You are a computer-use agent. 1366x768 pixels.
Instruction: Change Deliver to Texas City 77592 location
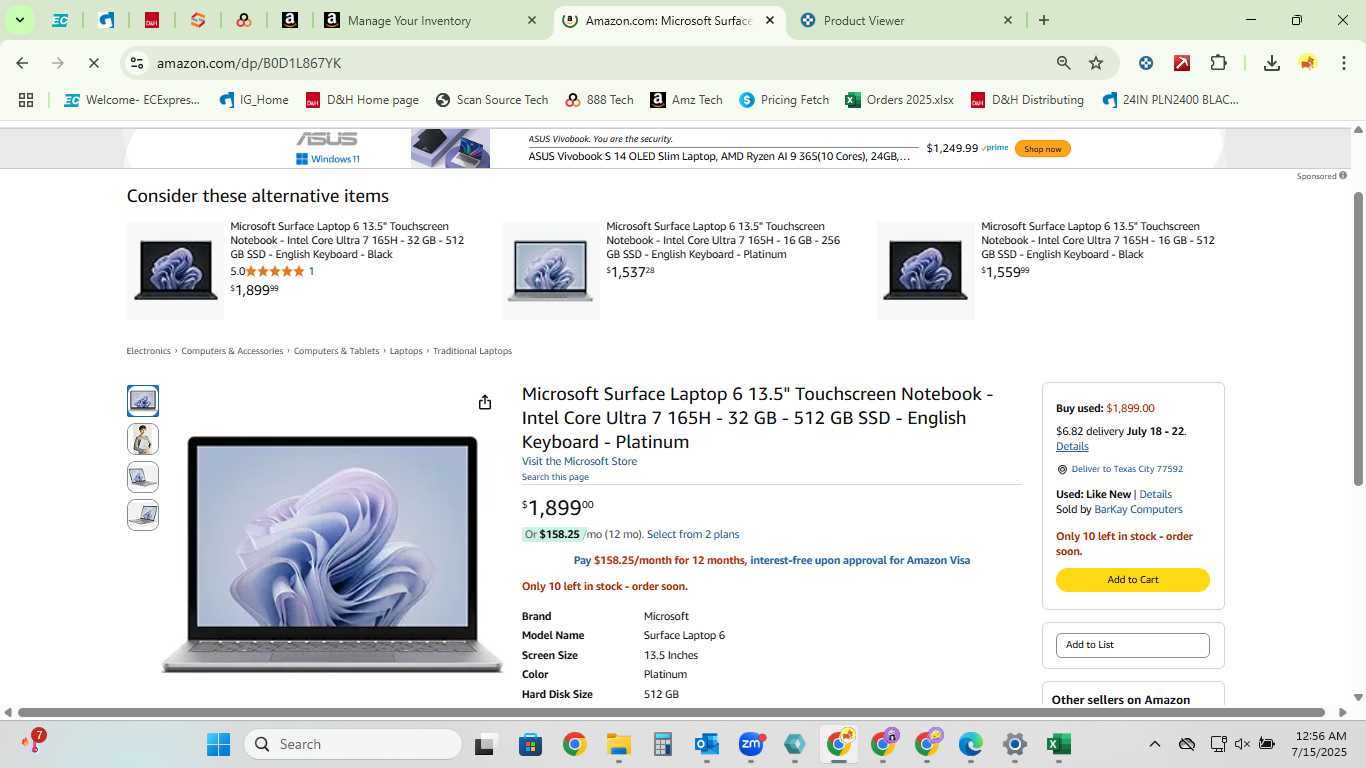1127,469
